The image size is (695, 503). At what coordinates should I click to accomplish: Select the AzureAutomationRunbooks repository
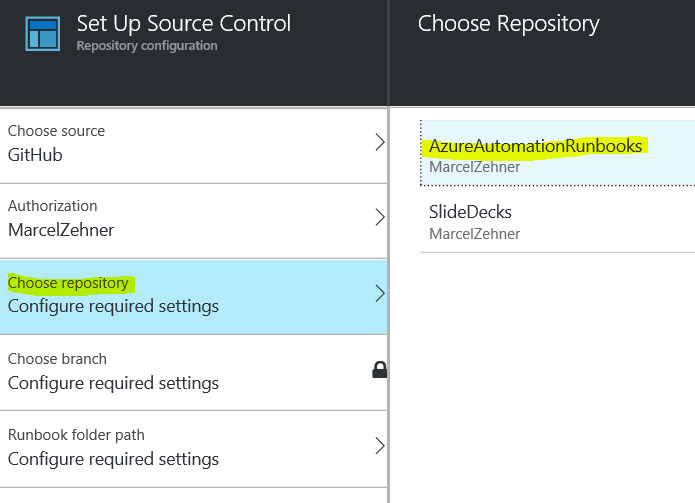click(x=535, y=146)
